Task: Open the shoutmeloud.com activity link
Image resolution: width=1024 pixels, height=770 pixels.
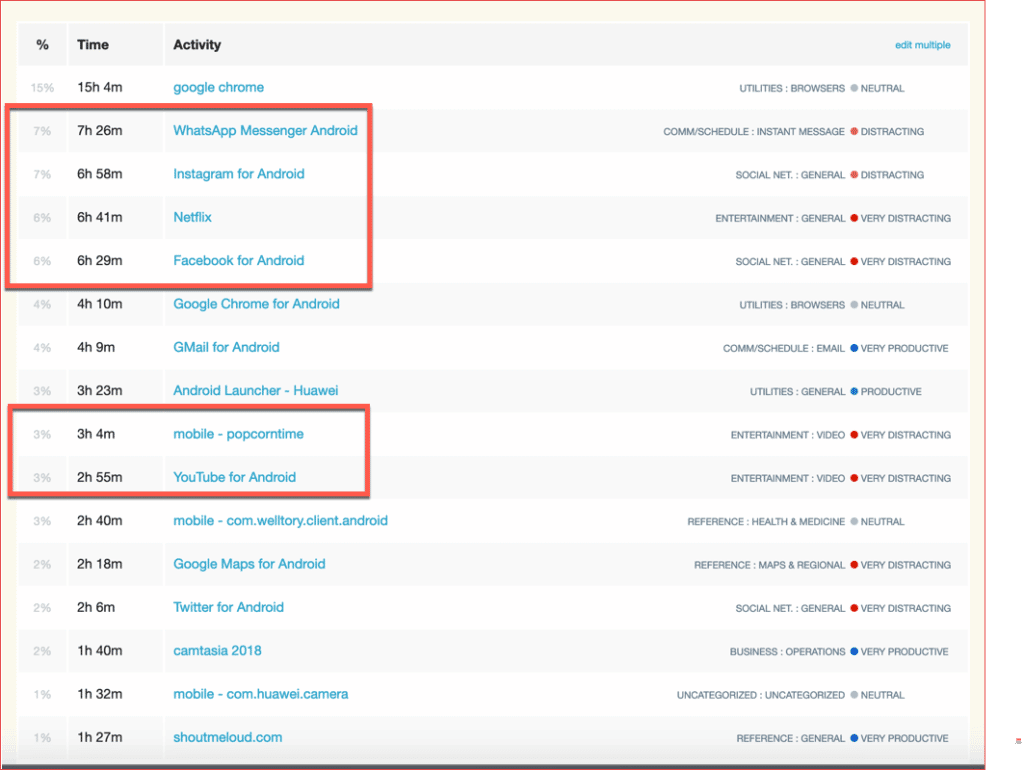Action: point(227,738)
